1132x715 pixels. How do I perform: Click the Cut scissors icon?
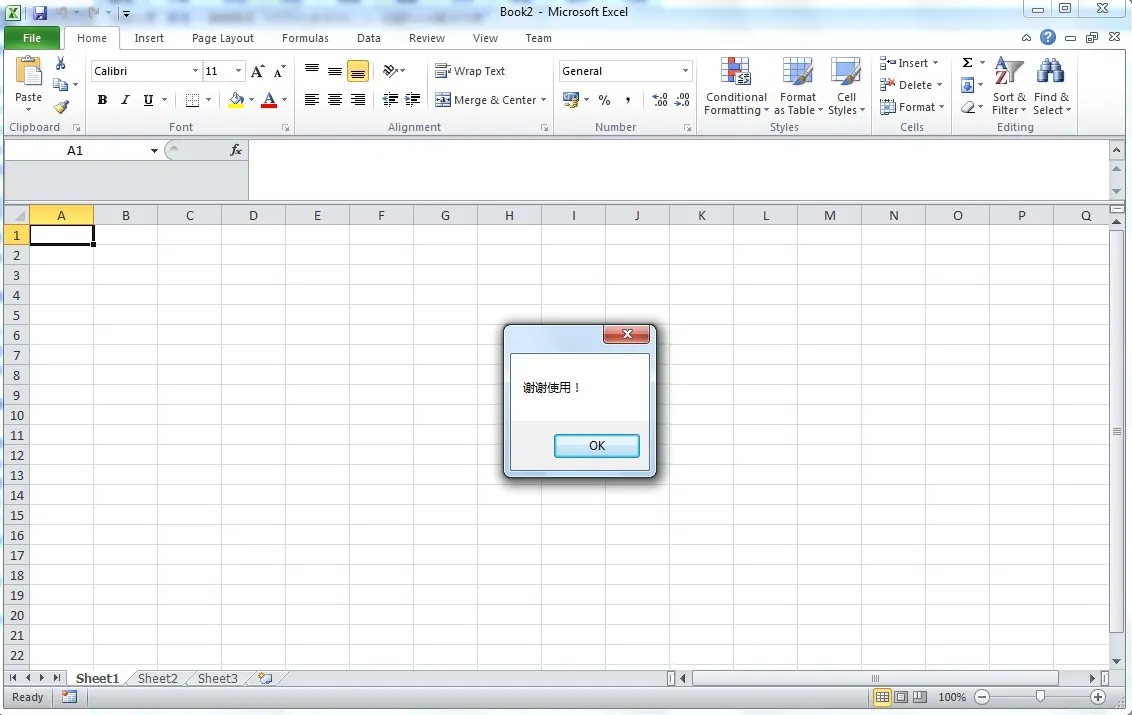[x=61, y=64]
